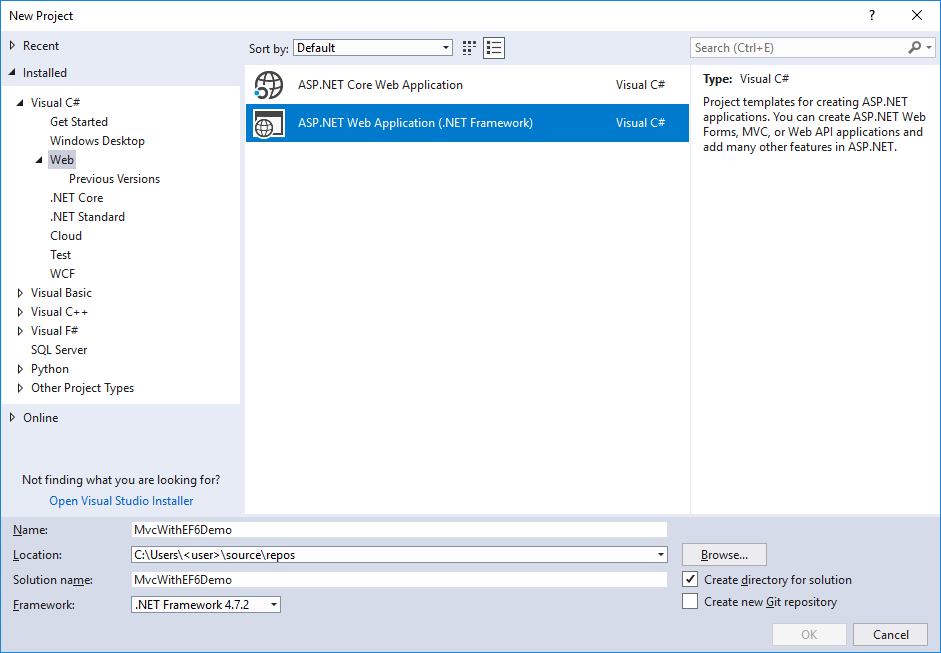Enable Create new Git repository checkbox
Image resolution: width=941 pixels, height=653 pixels.
coord(690,601)
